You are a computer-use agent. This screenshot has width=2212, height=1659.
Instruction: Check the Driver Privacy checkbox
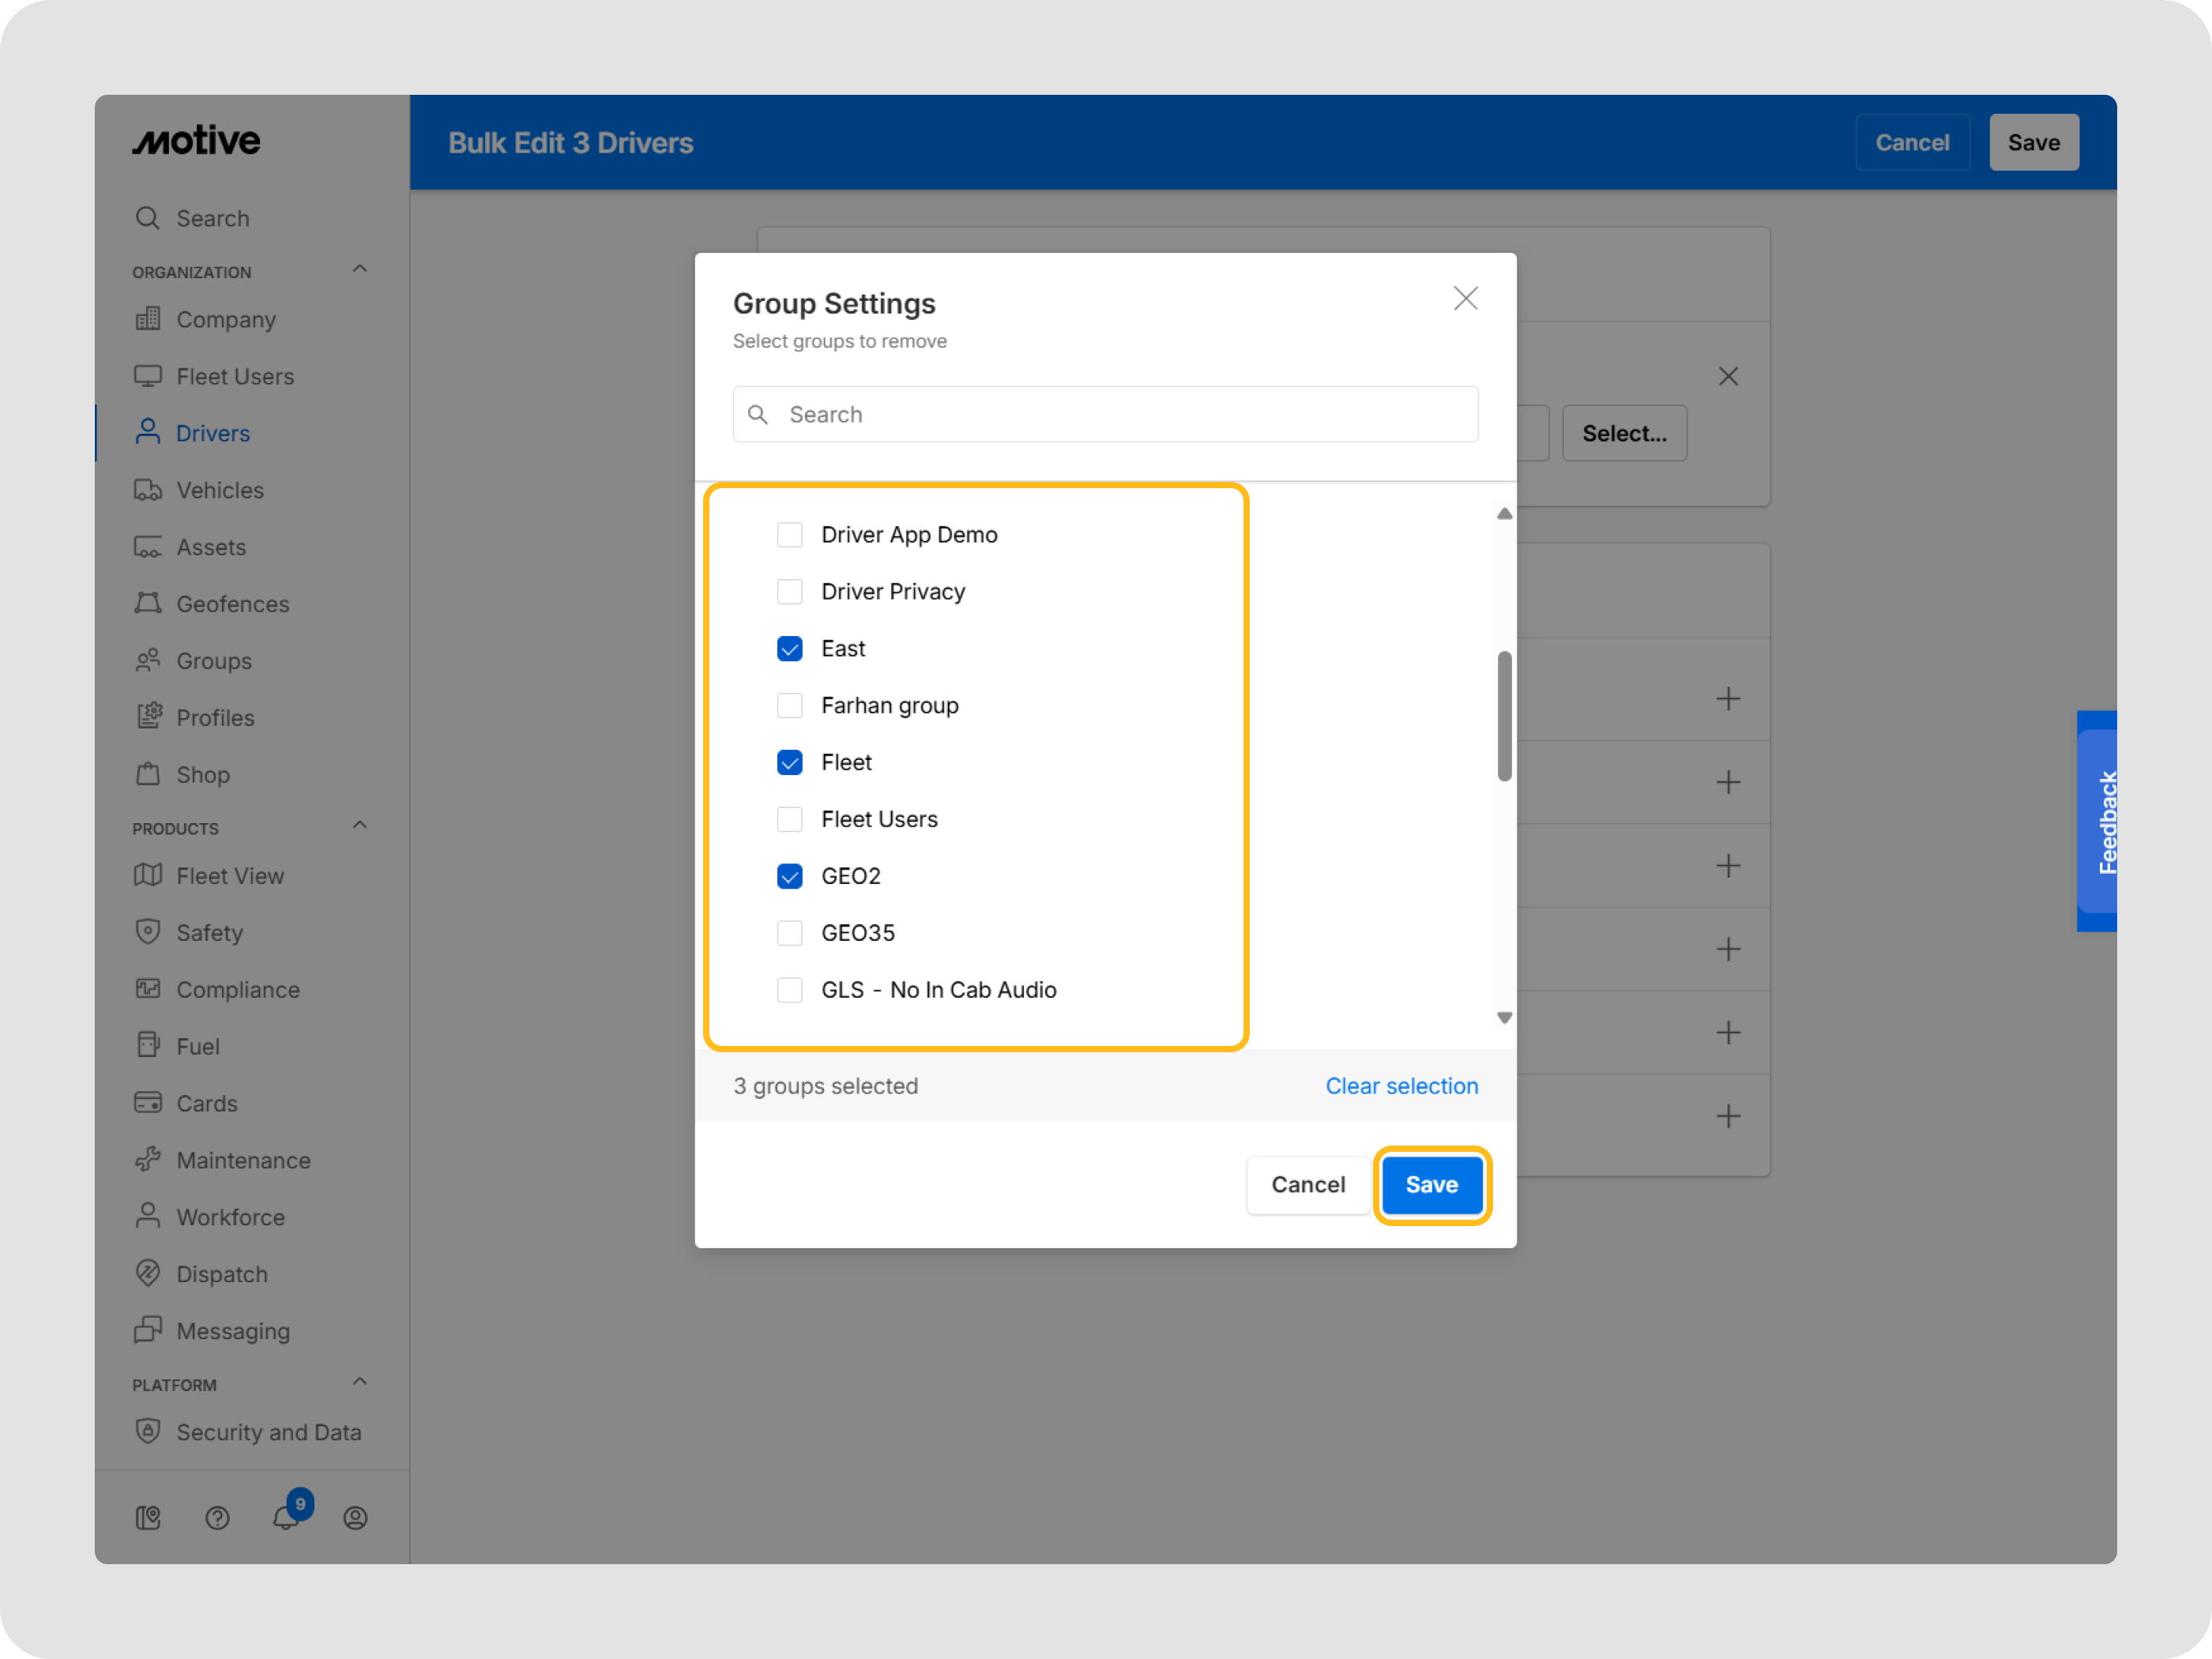[790, 592]
